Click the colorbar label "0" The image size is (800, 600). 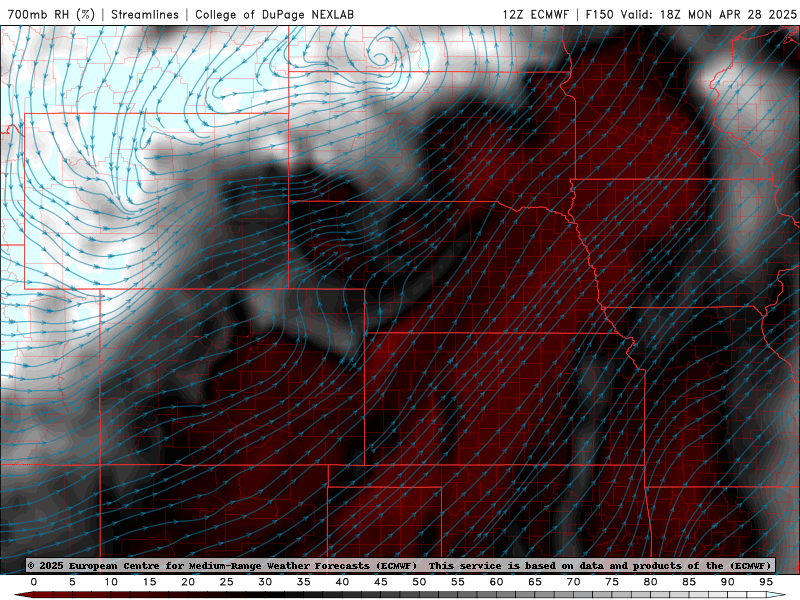(x=34, y=582)
